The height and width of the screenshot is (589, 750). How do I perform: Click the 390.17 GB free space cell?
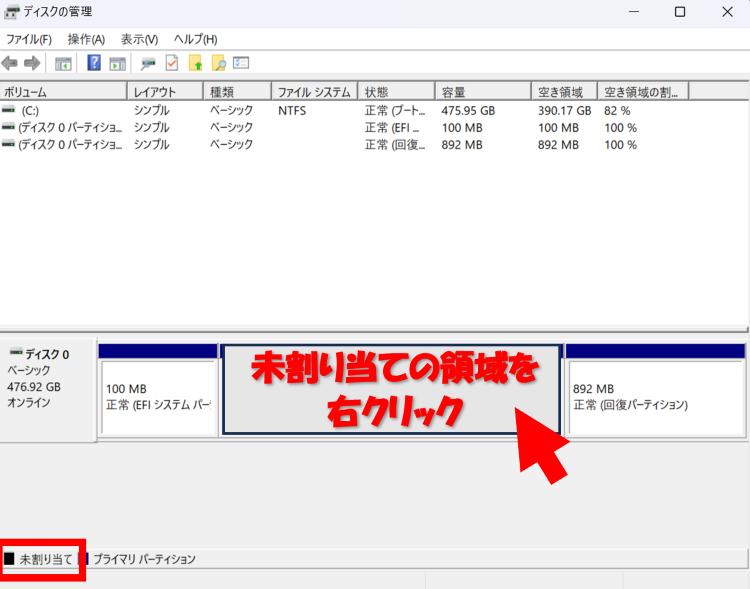[x=564, y=111]
